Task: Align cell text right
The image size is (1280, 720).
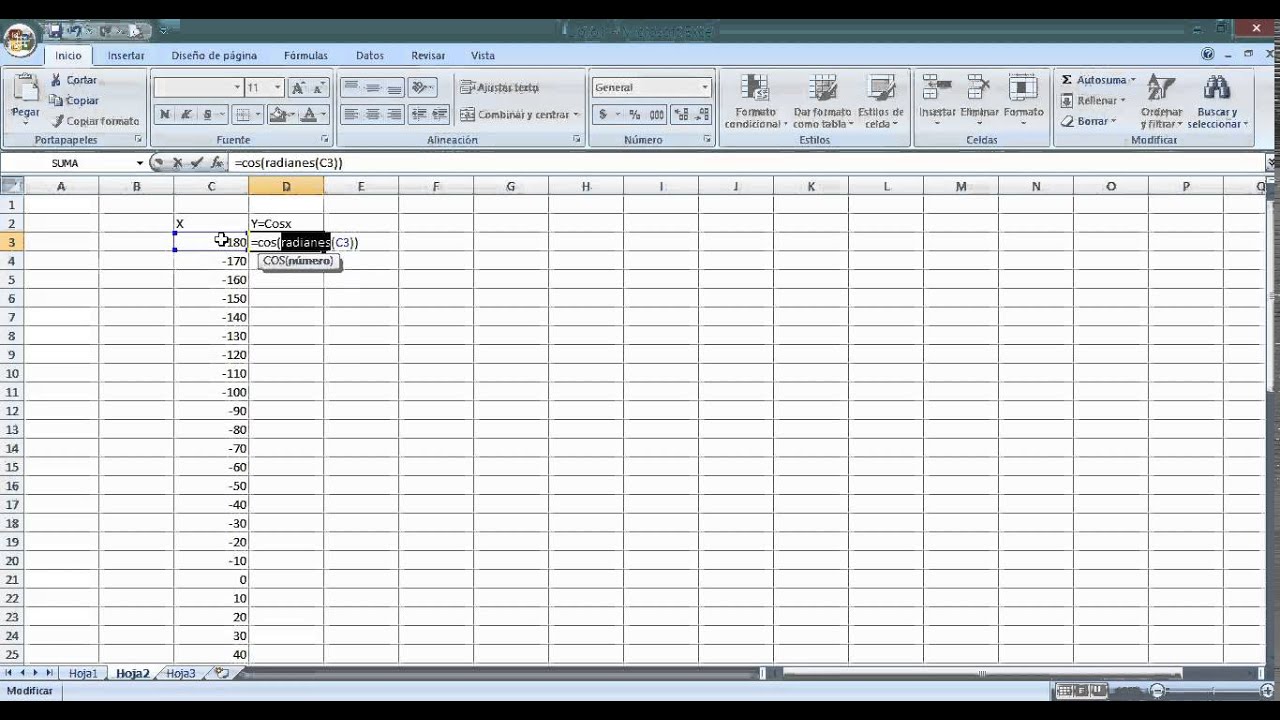Action: [x=393, y=115]
